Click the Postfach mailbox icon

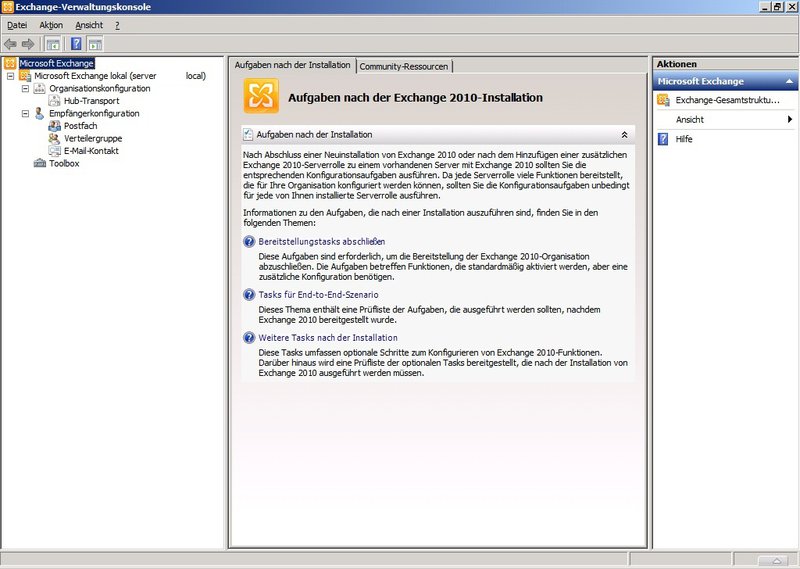click(54, 126)
